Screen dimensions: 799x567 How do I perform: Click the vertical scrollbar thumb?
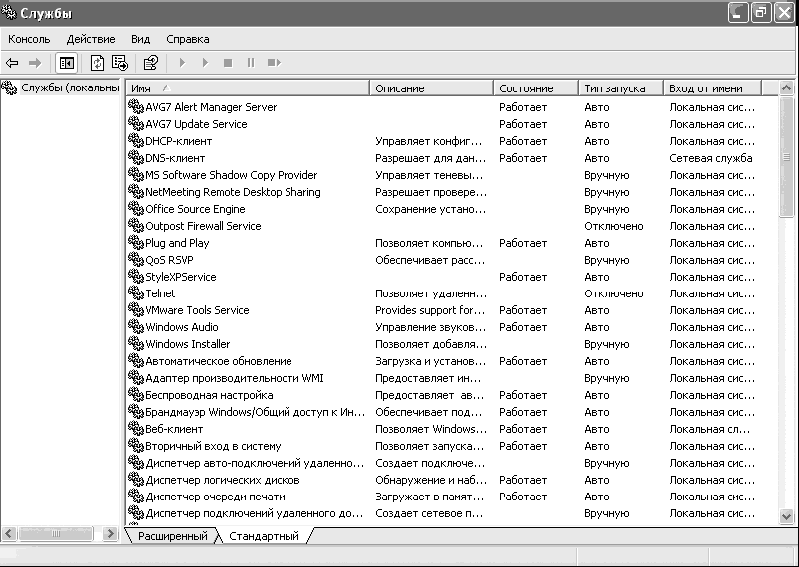tap(786, 157)
